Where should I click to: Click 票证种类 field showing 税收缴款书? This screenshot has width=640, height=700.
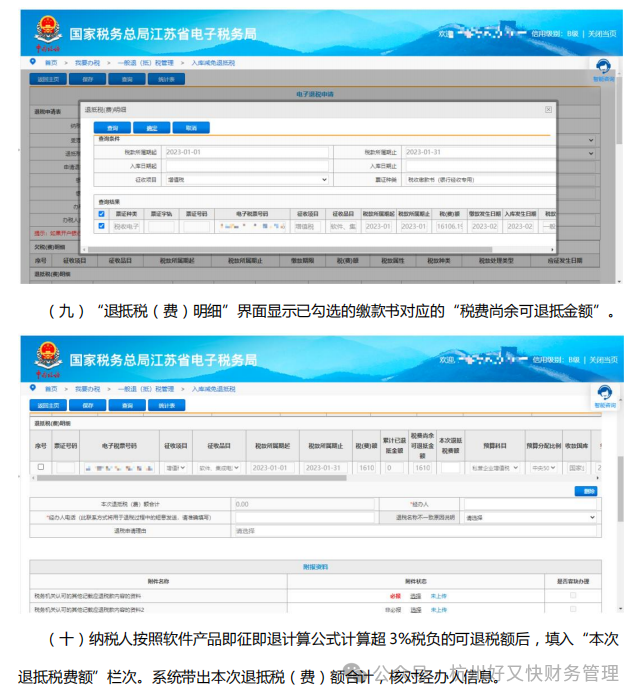point(480,179)
